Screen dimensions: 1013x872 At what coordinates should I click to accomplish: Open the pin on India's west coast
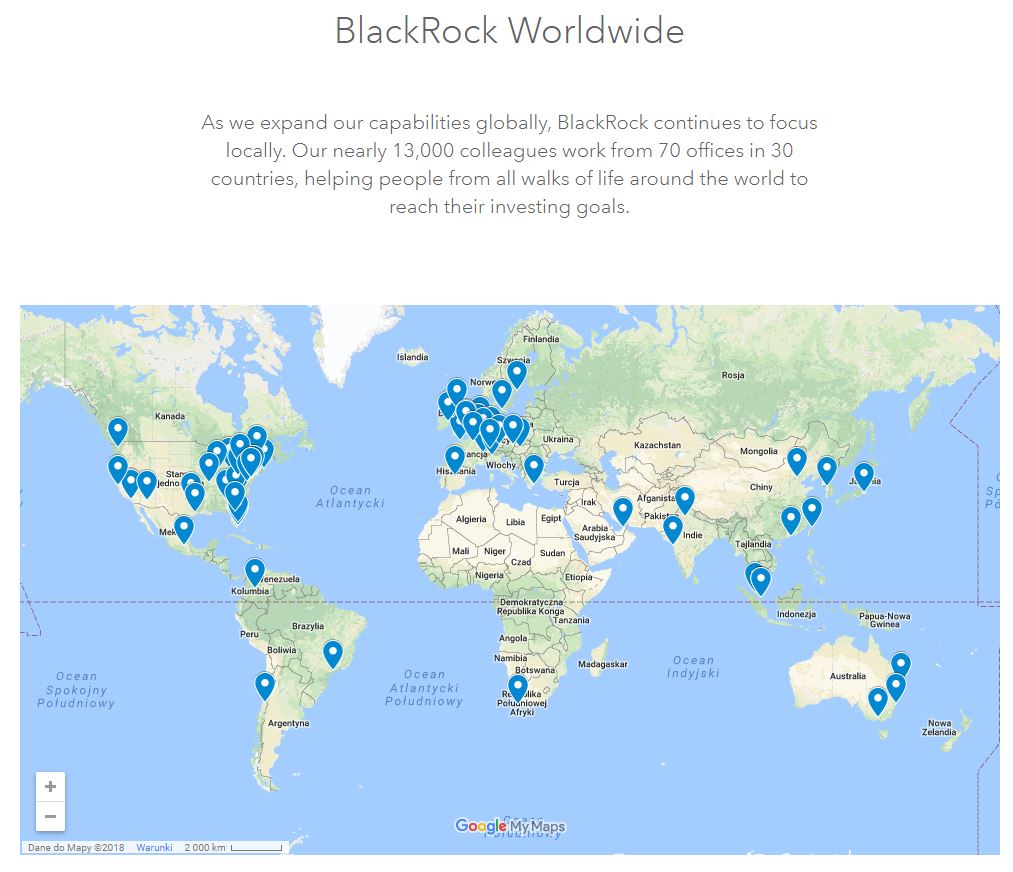coord(673,527)
